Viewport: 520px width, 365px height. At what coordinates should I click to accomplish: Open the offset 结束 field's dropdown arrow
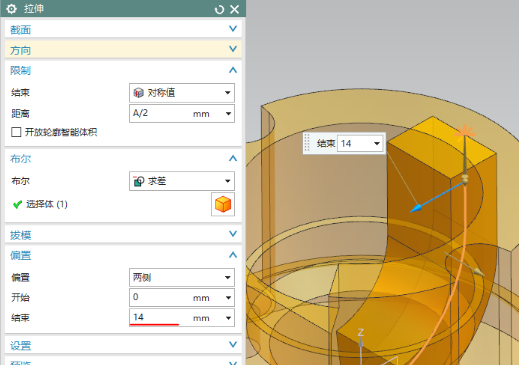tap(228, 318)
